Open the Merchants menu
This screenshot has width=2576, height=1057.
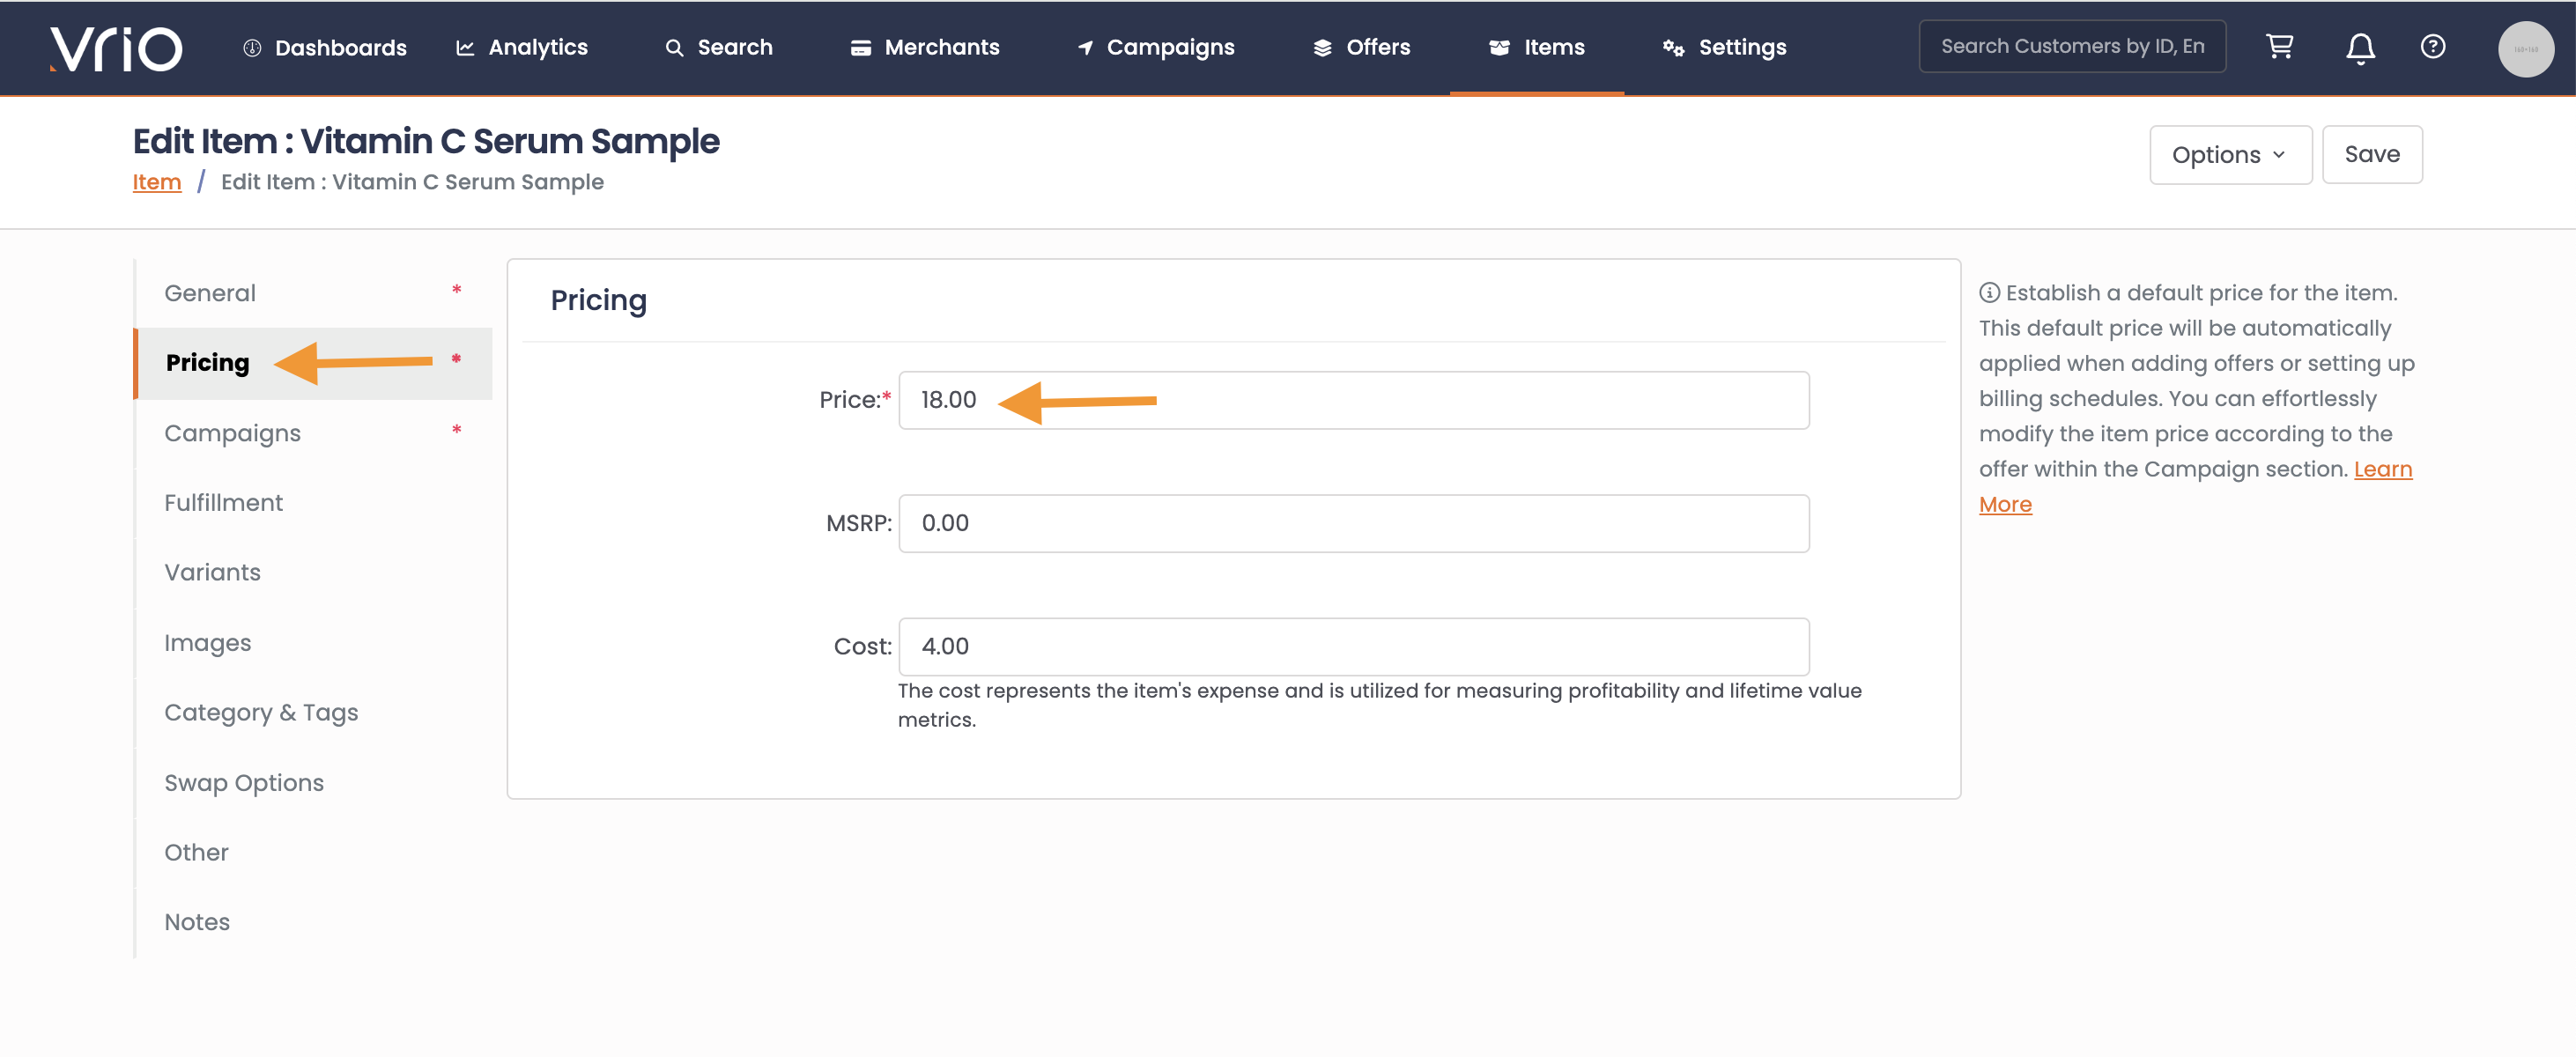click(925, 48)
